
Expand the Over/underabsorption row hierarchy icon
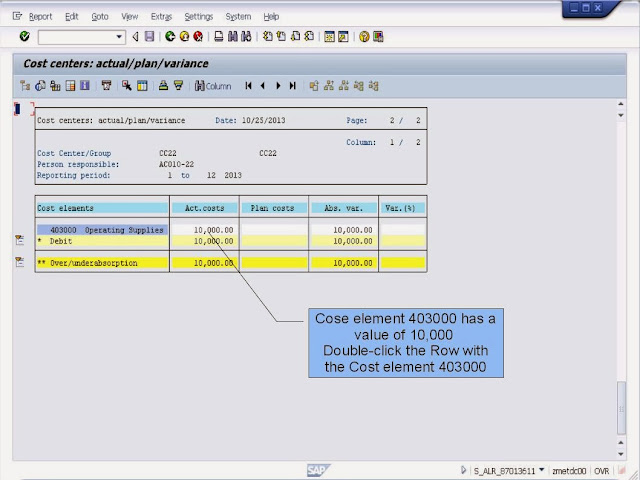click(19, 262)
